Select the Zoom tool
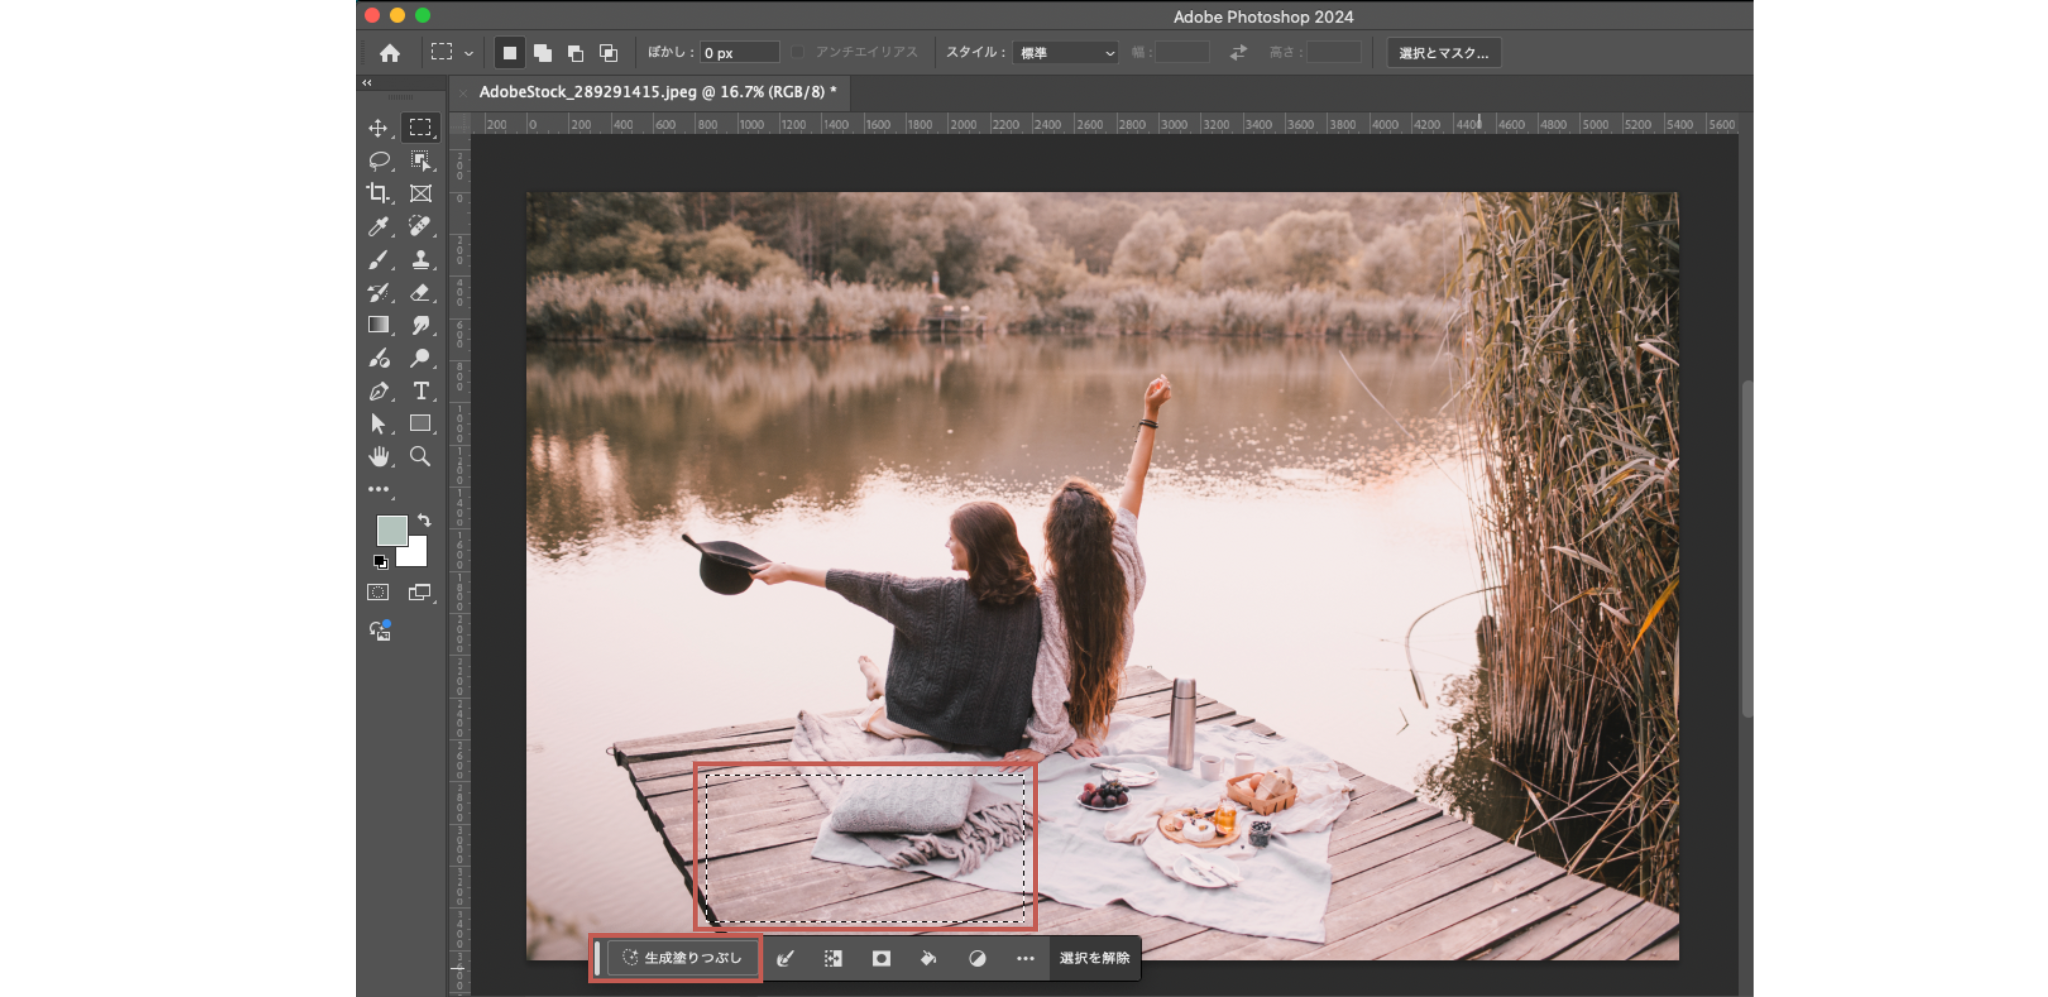The width and height of the screenshot is (2048, 997). (420, 457)
